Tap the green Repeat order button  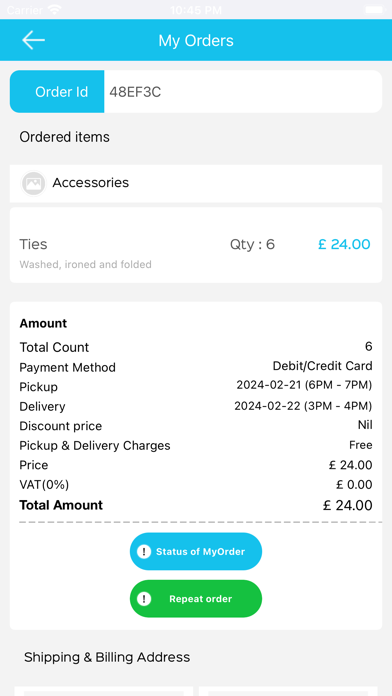coord(196,599)
